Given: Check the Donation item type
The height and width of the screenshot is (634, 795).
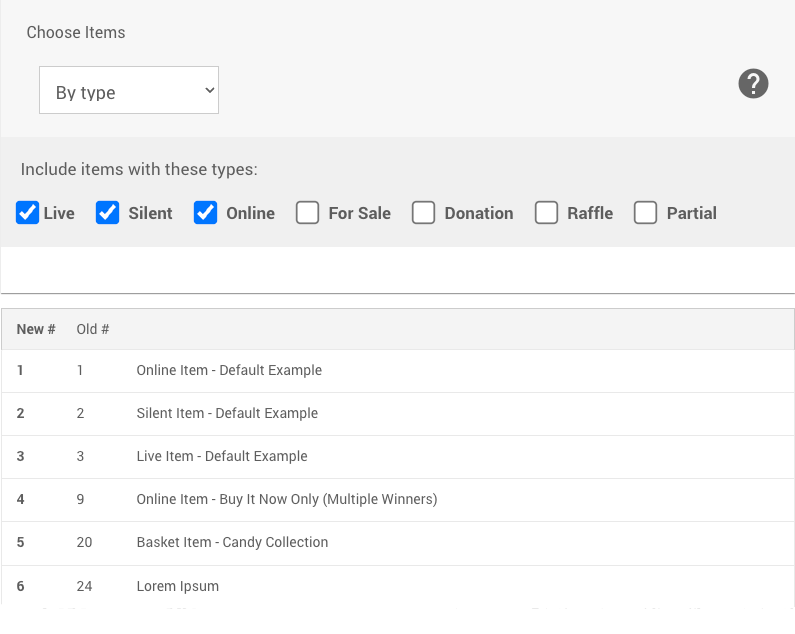Looking at the screenshot, I should pos(424,213).
